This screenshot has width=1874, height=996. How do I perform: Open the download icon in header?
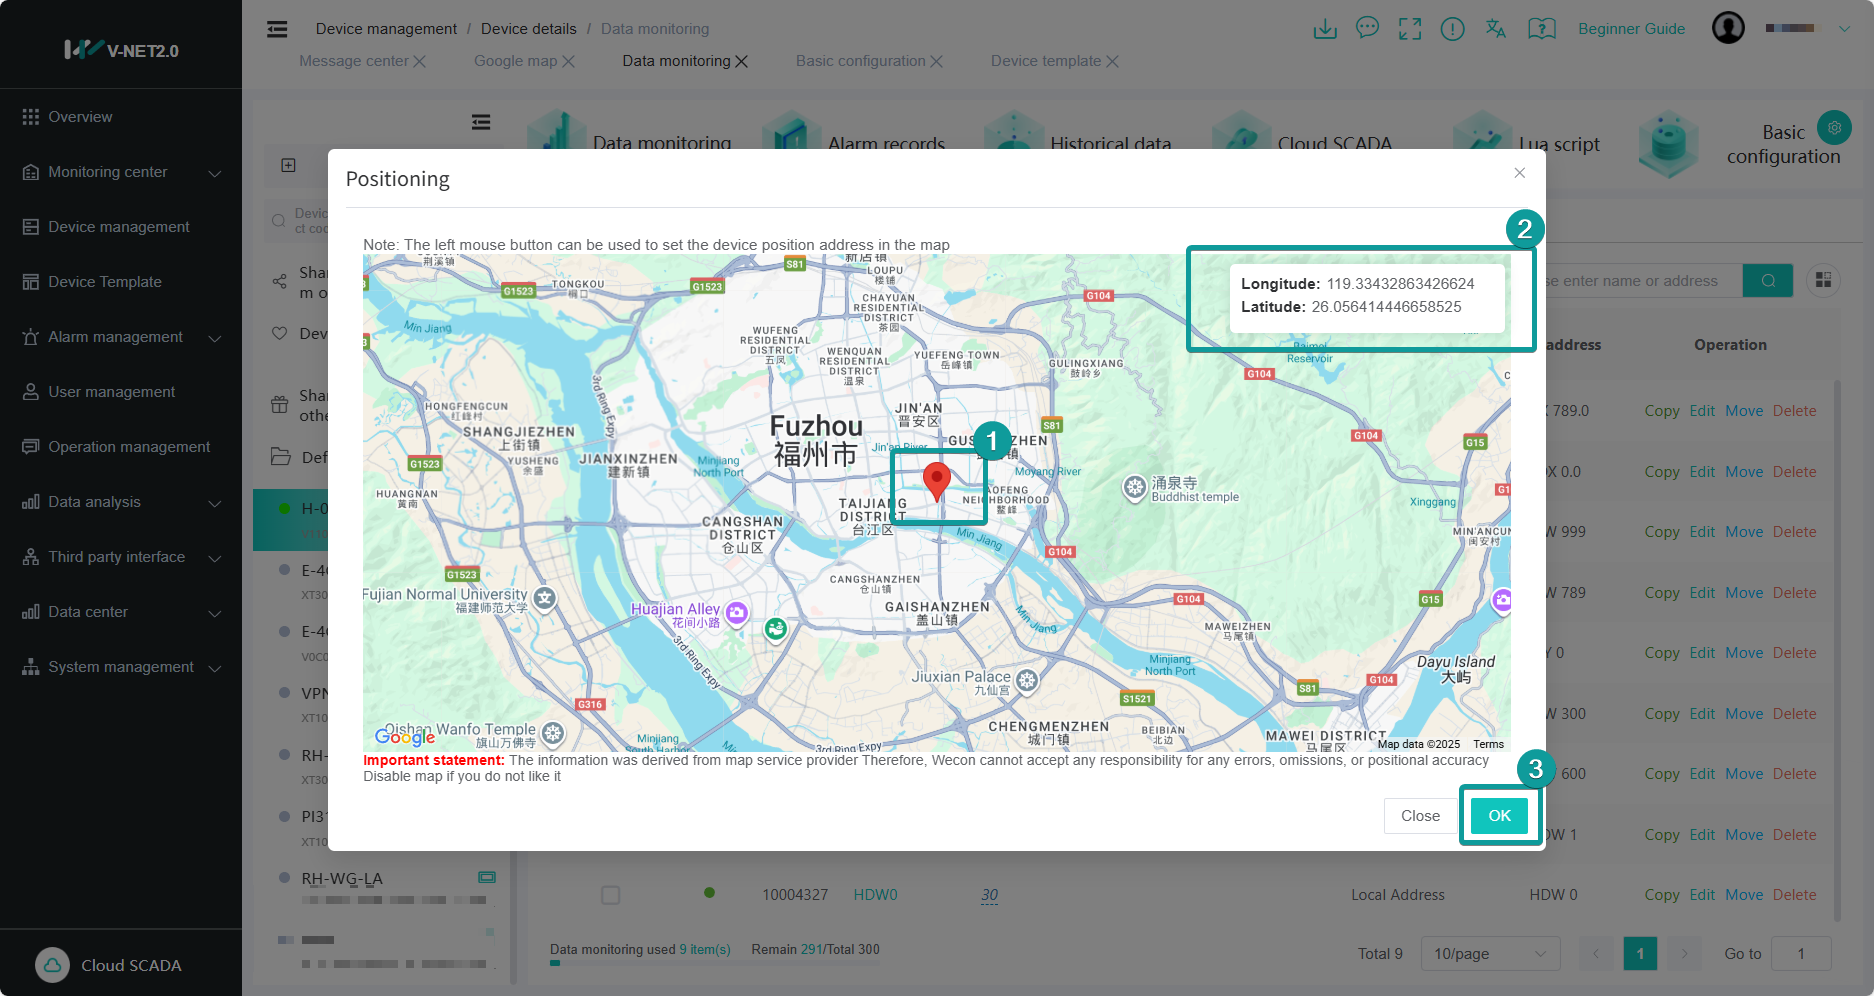(x=1325, y=29)
